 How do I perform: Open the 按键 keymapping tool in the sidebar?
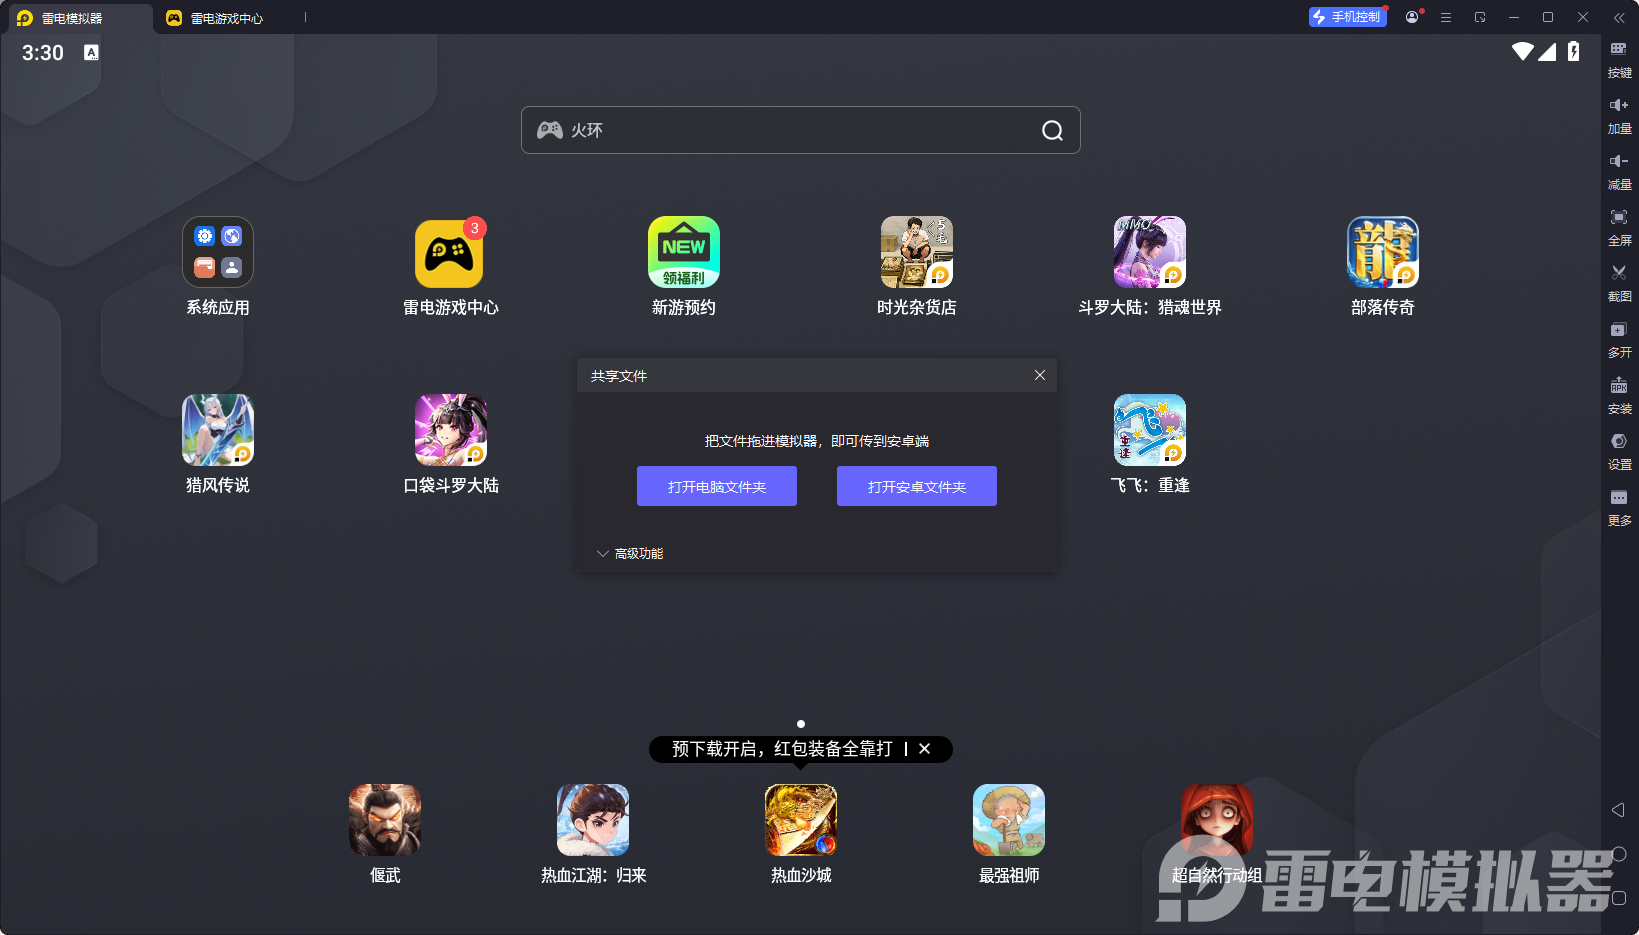pos(1619,60)
